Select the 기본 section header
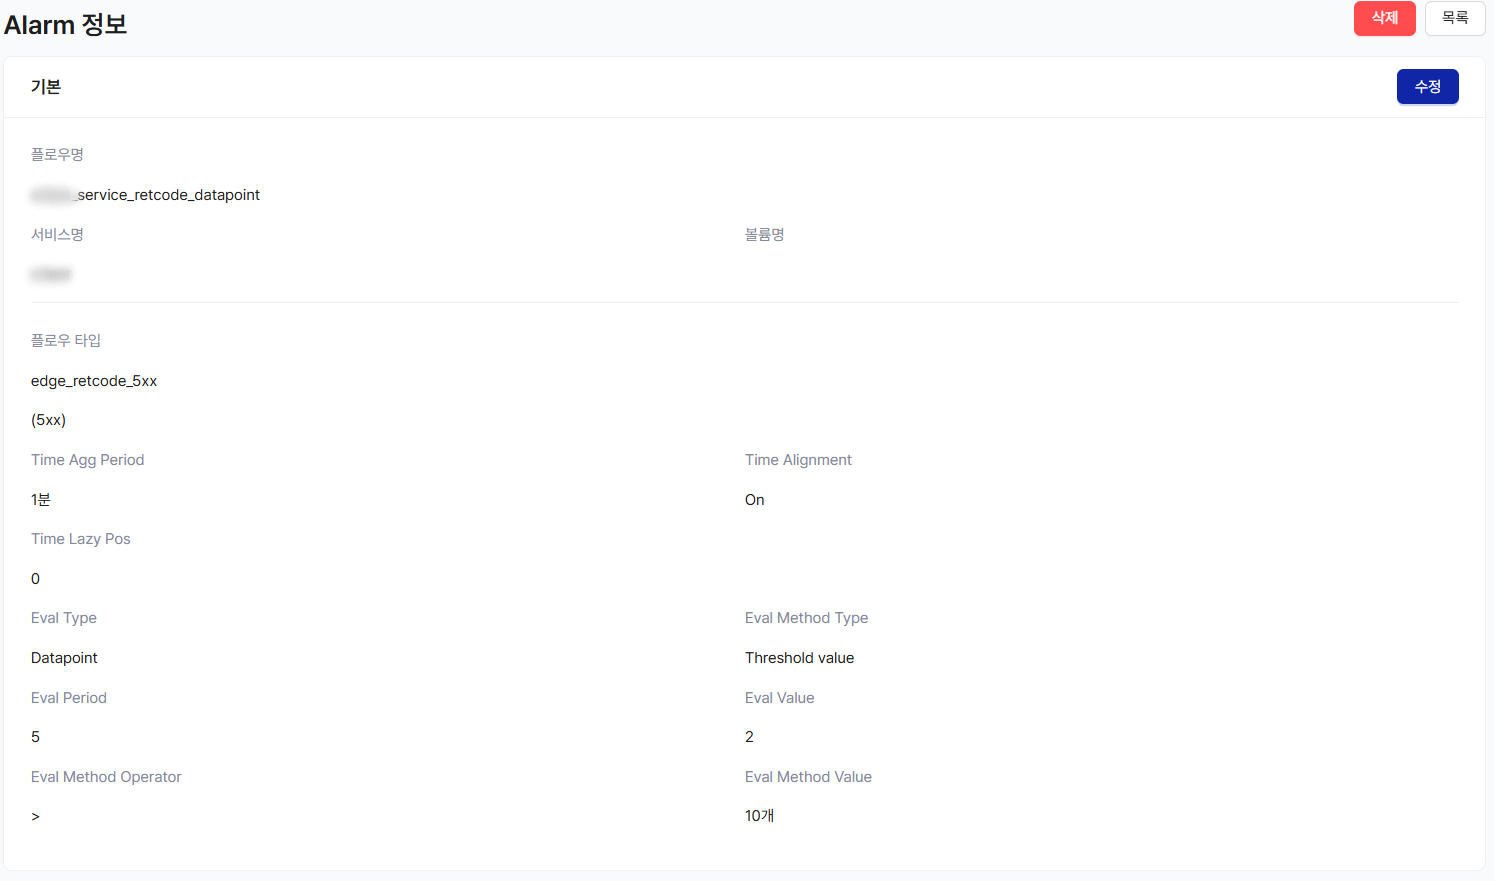The width and height of the screenshot is (1494, 881). (x=46, y=87)
